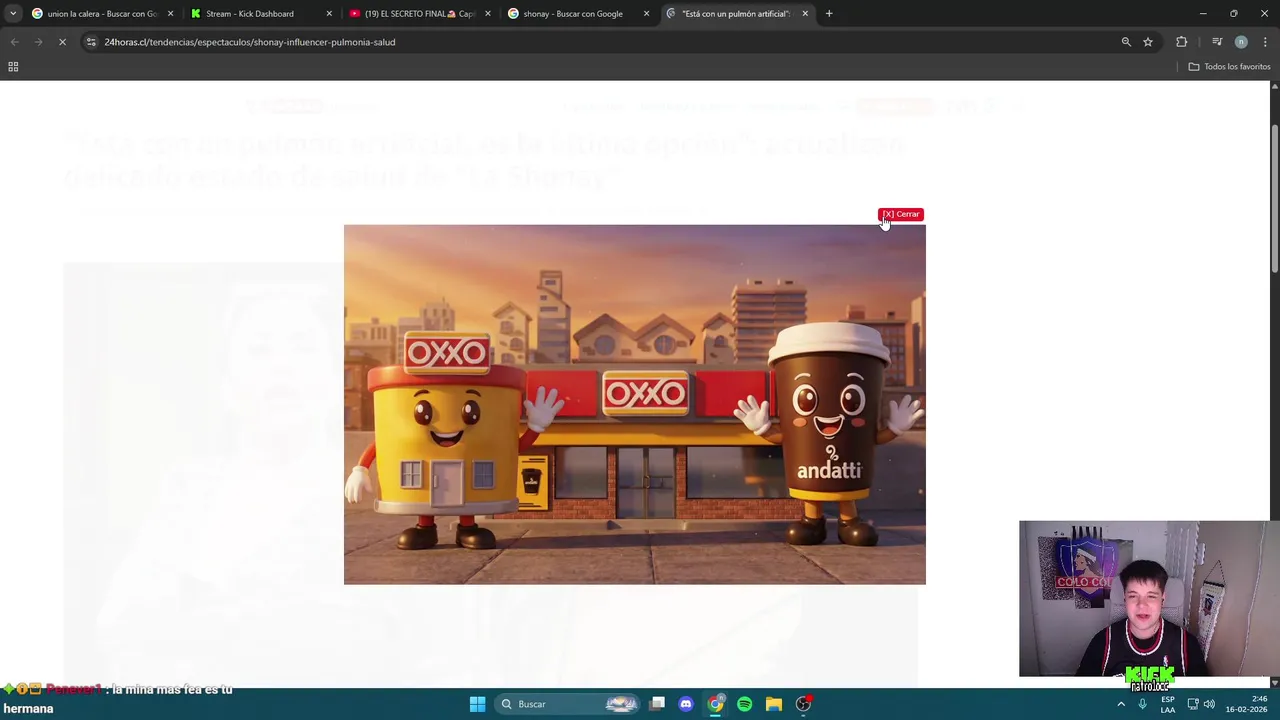Stop loading the page
The height and width of the screenshot is (720, 1280).
pyautogui.click(x=62, y=42)
